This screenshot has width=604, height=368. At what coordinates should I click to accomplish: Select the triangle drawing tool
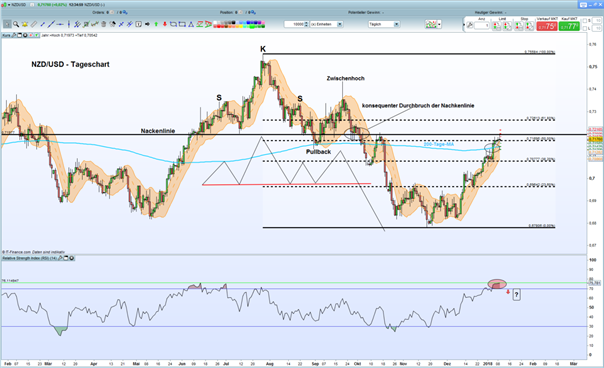click(191, 24)
